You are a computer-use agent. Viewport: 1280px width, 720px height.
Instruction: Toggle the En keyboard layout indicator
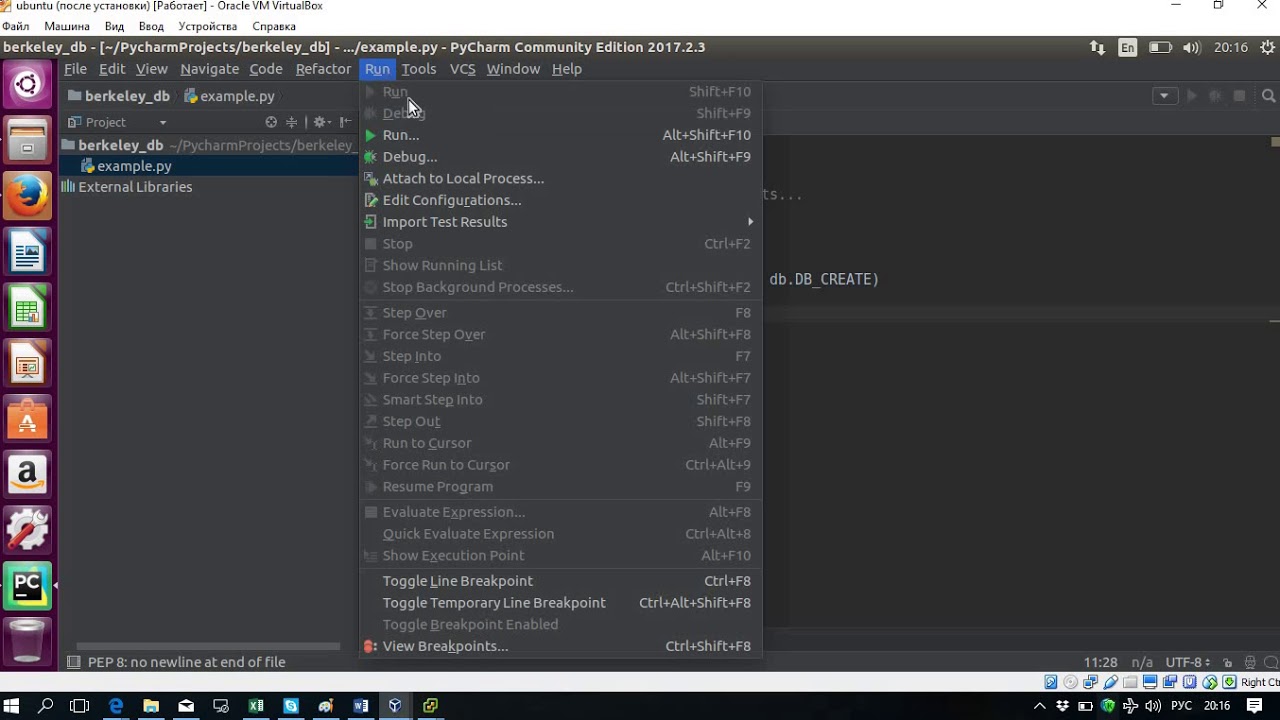(1128, 47)
